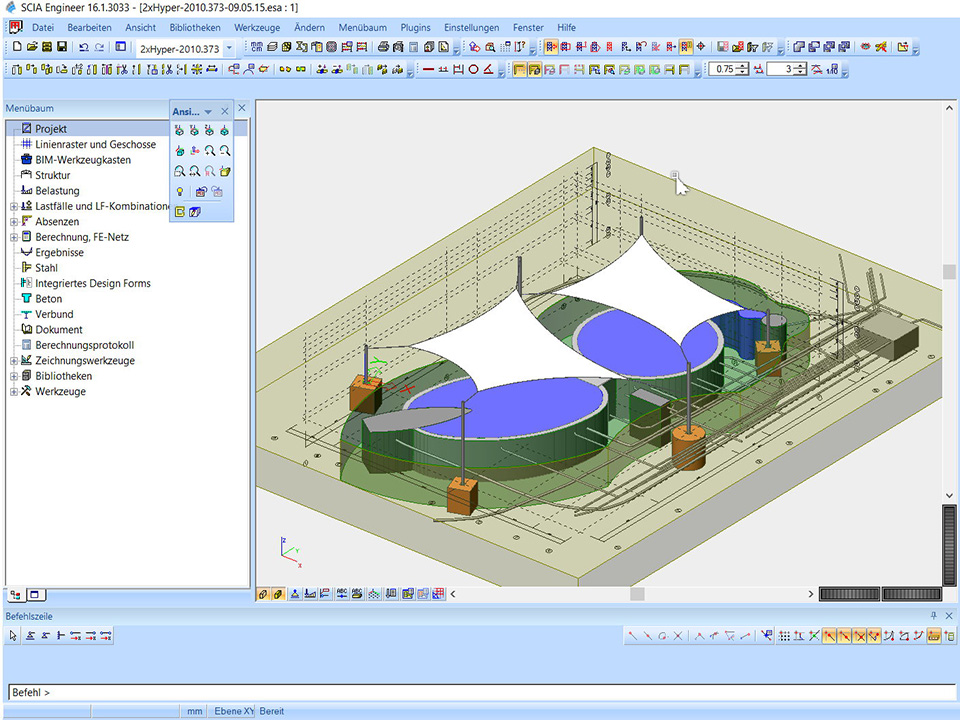The height and width of the screenshot is (720, 960).
Task: Click the New document icon
Action: (x=17, y=47)
